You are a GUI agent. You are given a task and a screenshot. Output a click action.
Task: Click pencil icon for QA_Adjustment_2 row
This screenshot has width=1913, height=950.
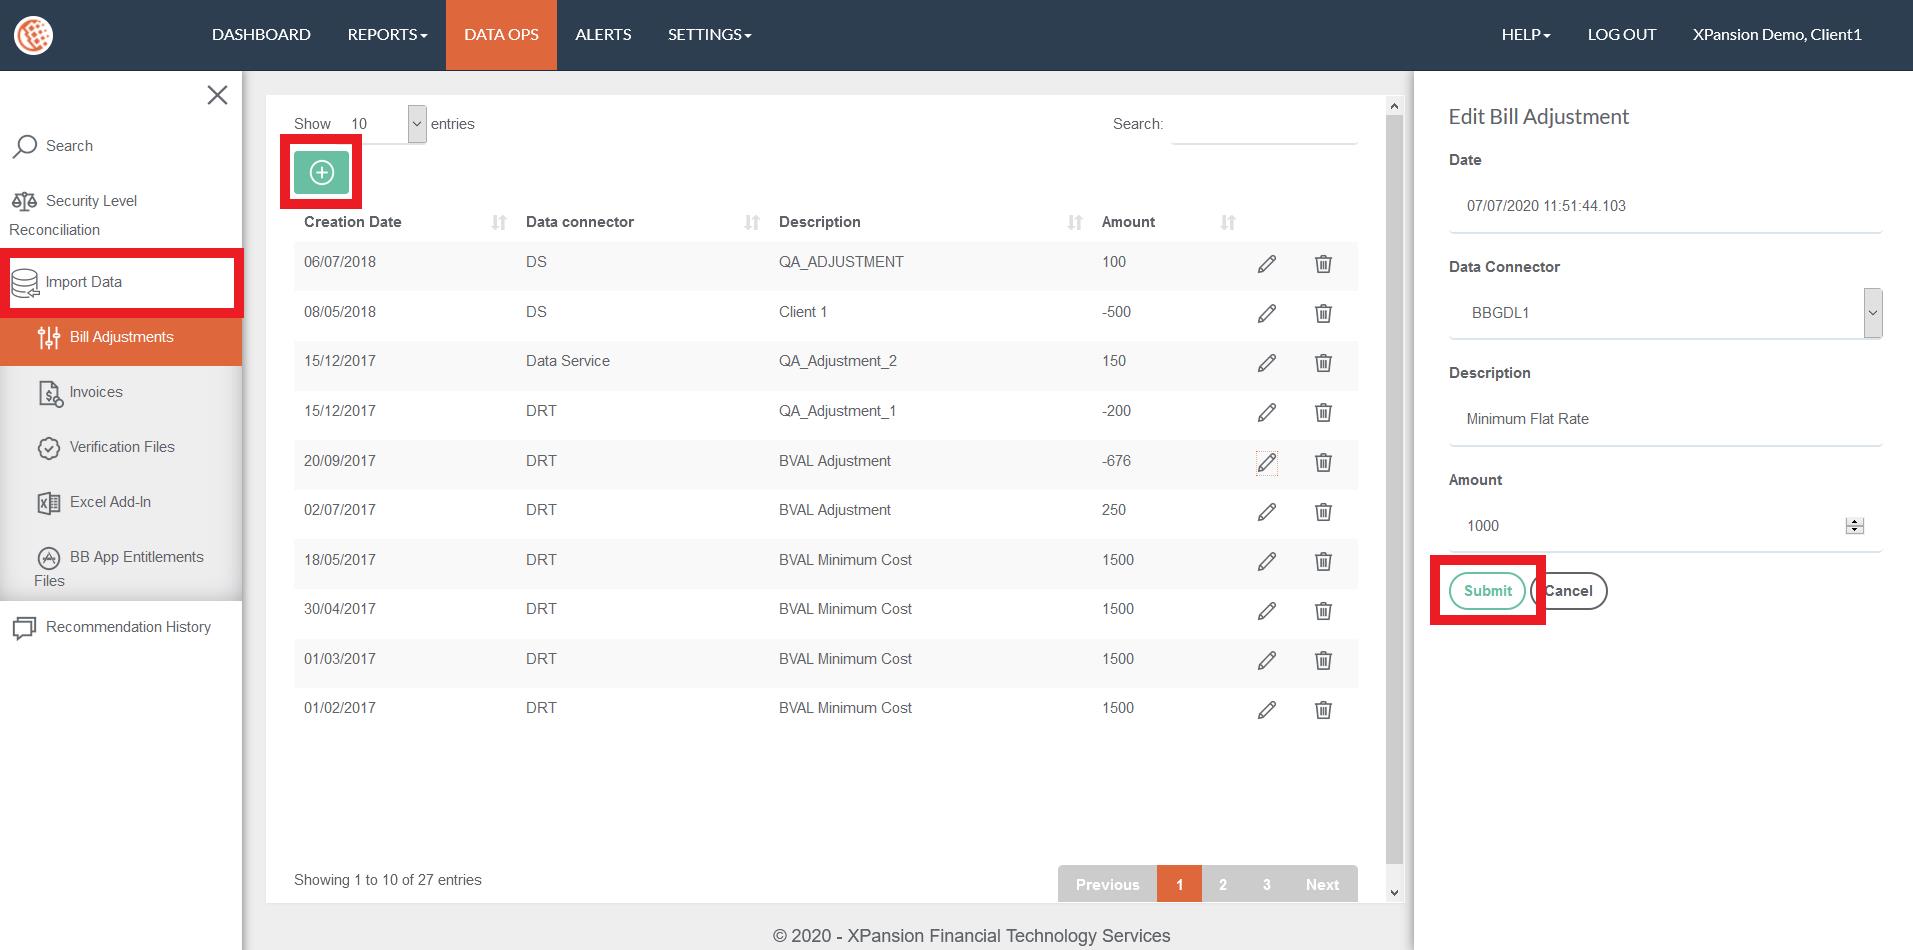pos(1266,363)
